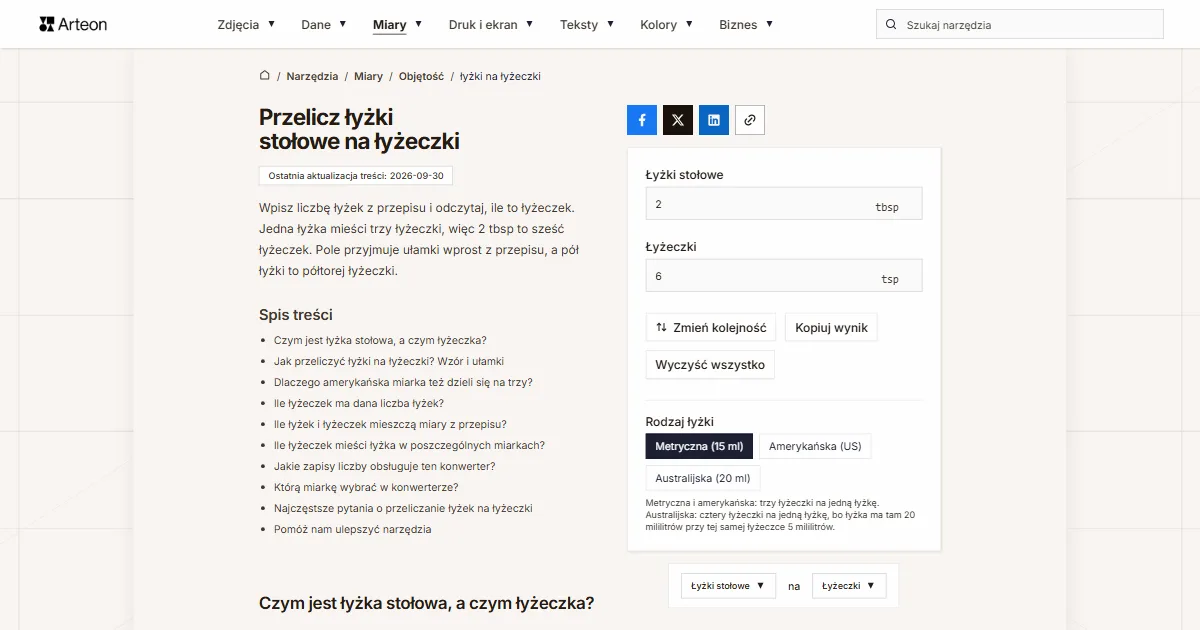Image resolution: width=1200 pixels, height=630 pixels.
Task: Open the Kolory menu
Action: [667, 25]
